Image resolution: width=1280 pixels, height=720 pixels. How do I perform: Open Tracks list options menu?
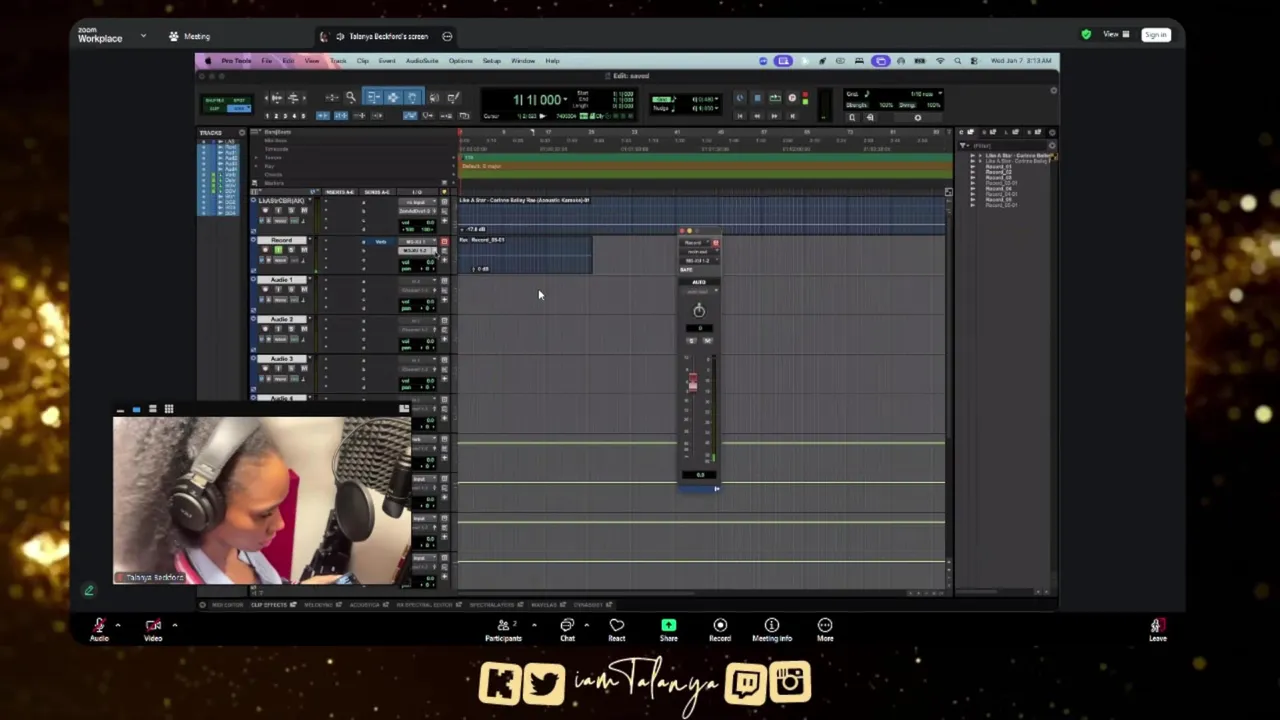click(x=242, y=133)
